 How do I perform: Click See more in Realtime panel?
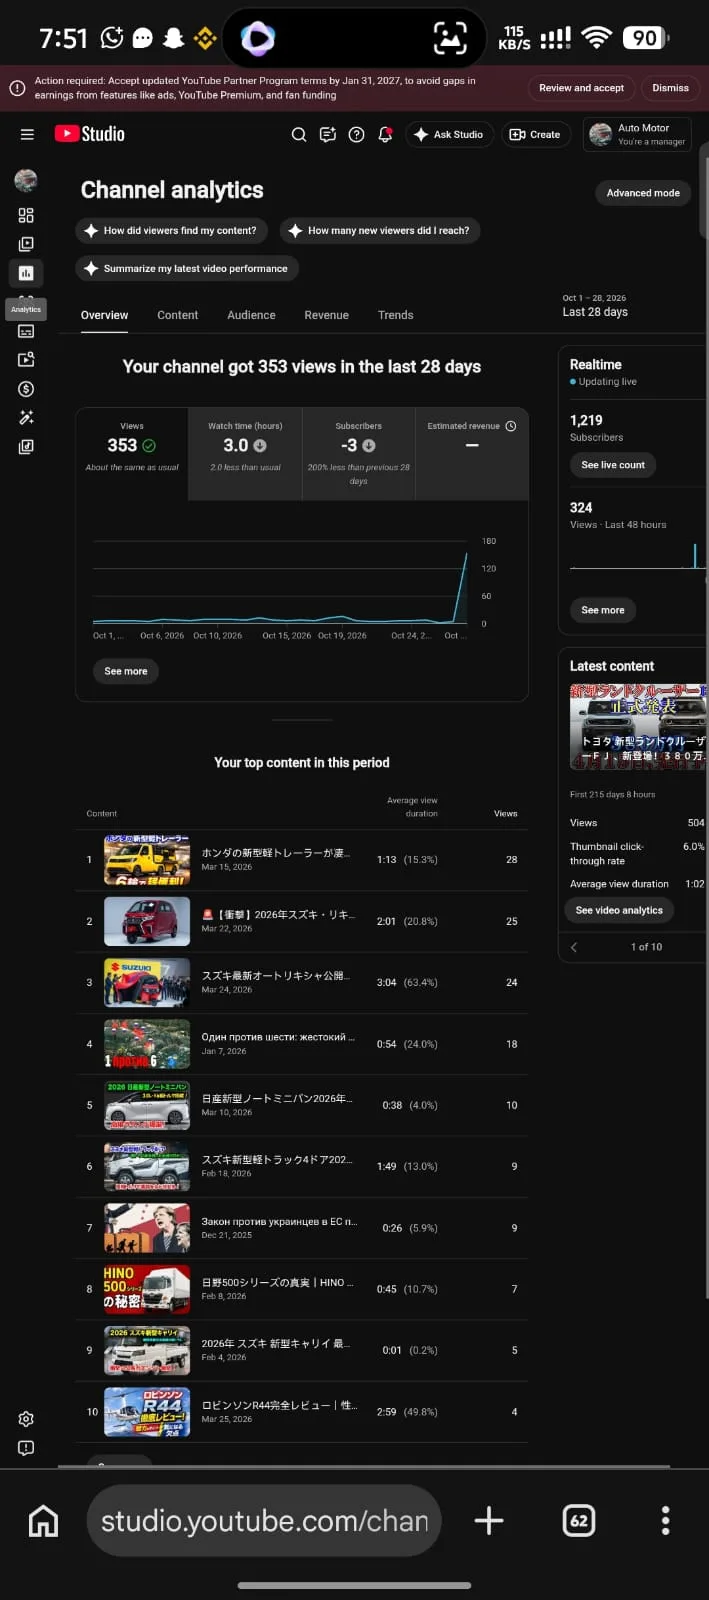coord(603,610)
